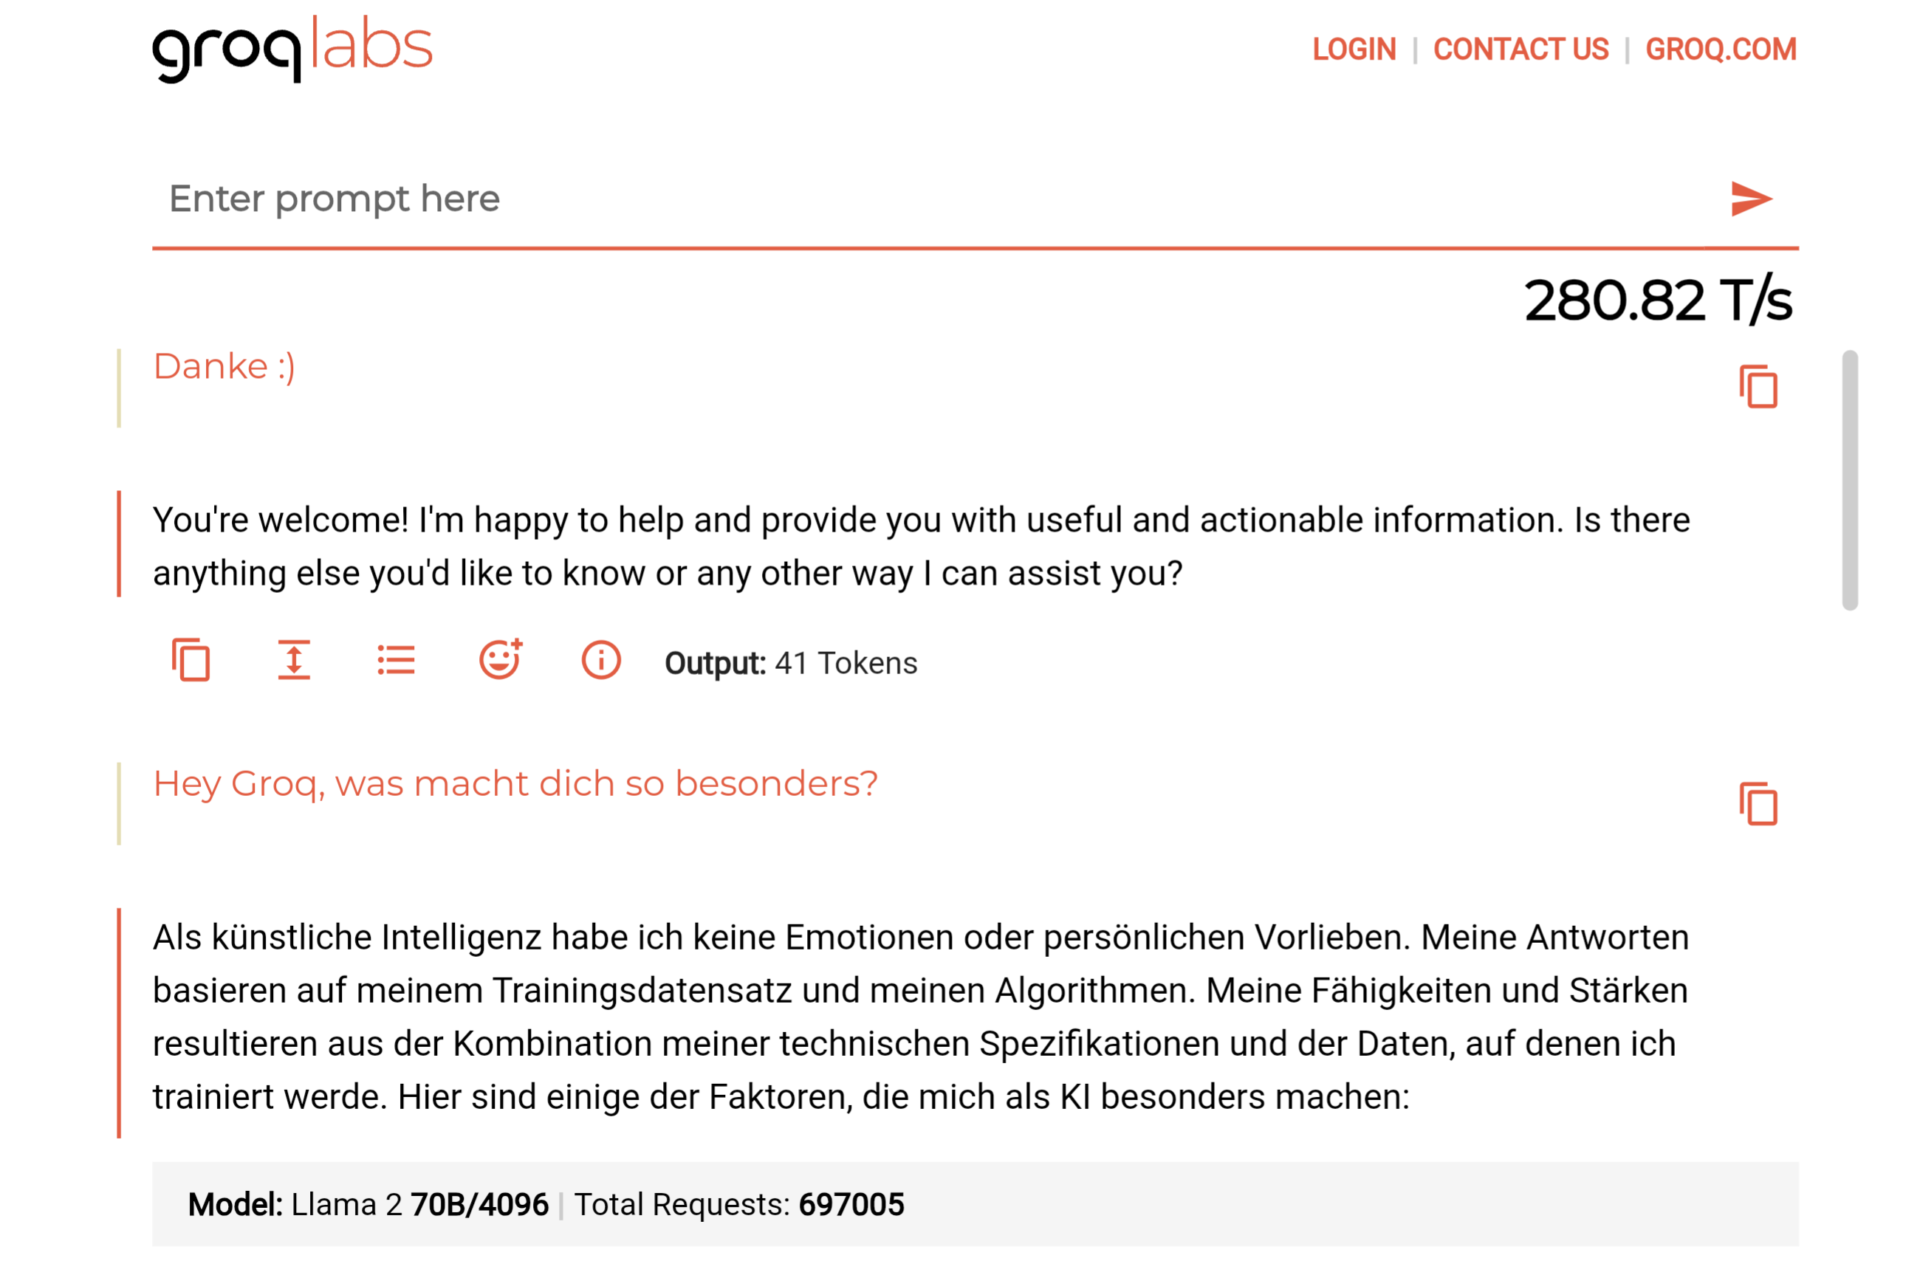Click the Total Requests 697005 counter
Image resolution: width=1920 pixels, height=1261 pixels.
coord(739,1204)
